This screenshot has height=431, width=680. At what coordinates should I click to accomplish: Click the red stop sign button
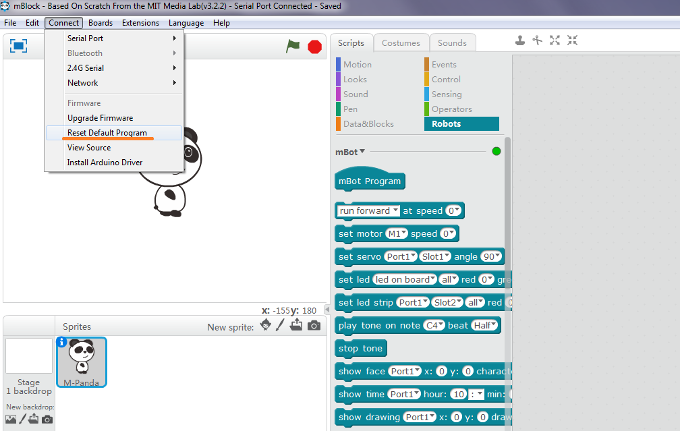point(315,46)
